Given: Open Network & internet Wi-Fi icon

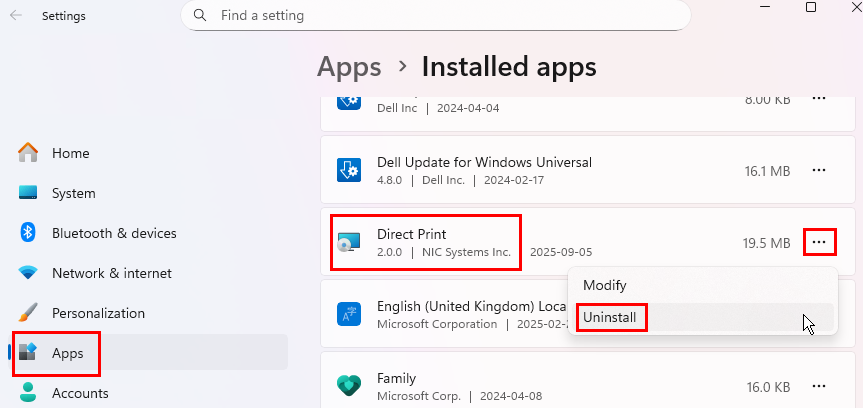Looking at the screenshot, I should [x=28, y=273].
